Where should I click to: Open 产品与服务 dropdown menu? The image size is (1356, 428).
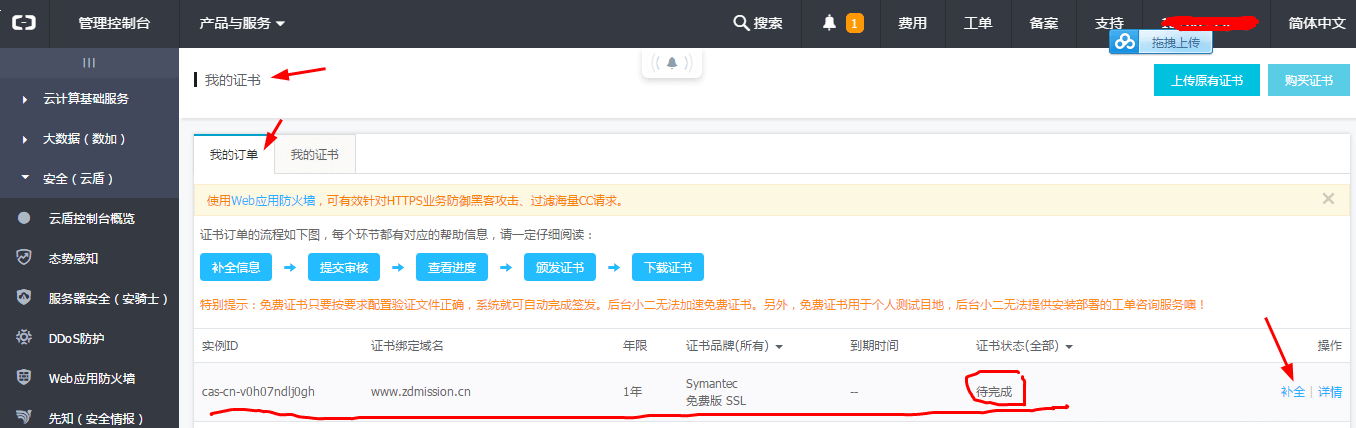point(242,23)
